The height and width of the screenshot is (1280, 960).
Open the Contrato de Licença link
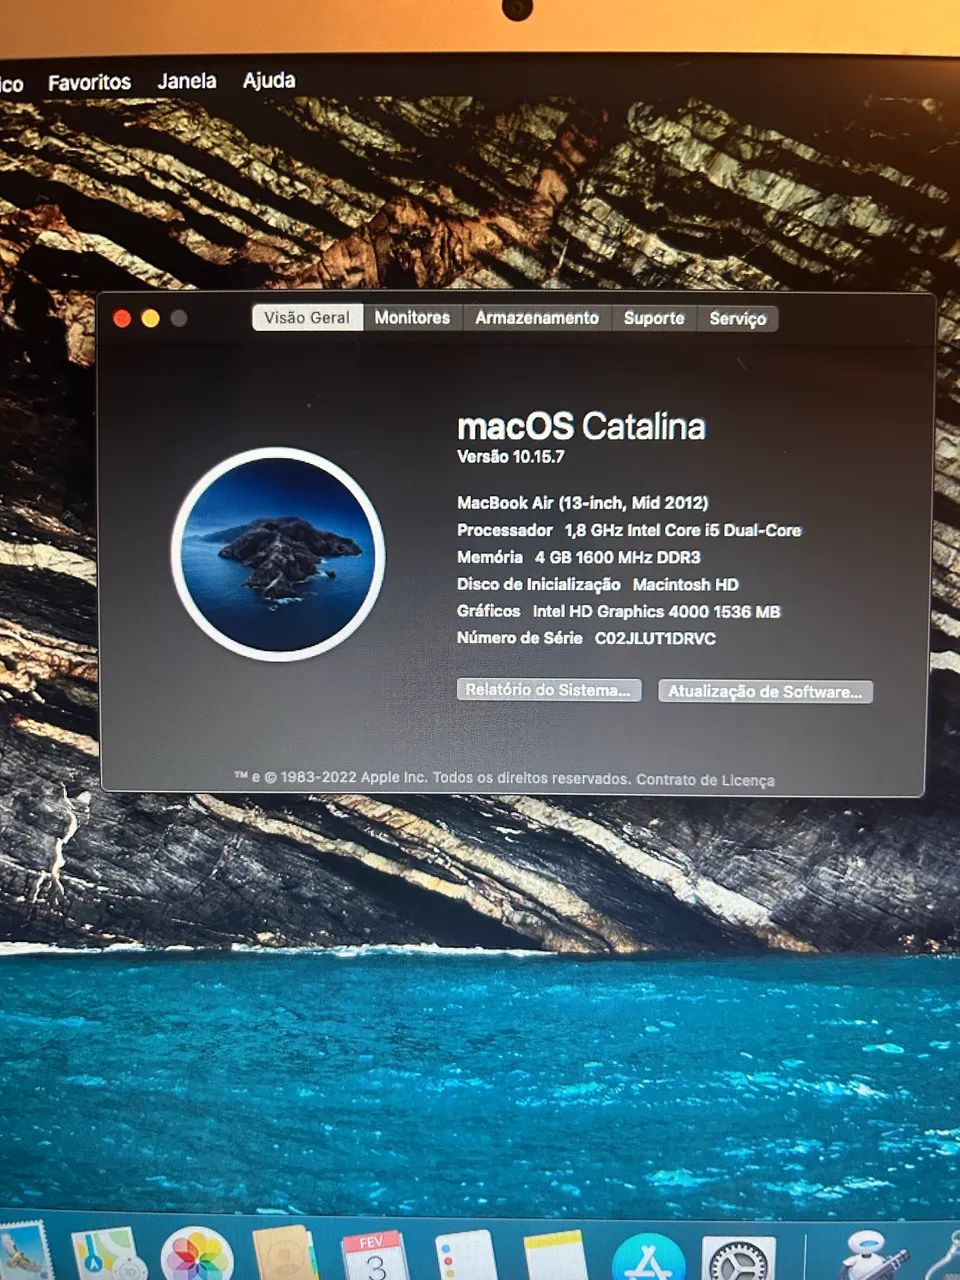706,780
